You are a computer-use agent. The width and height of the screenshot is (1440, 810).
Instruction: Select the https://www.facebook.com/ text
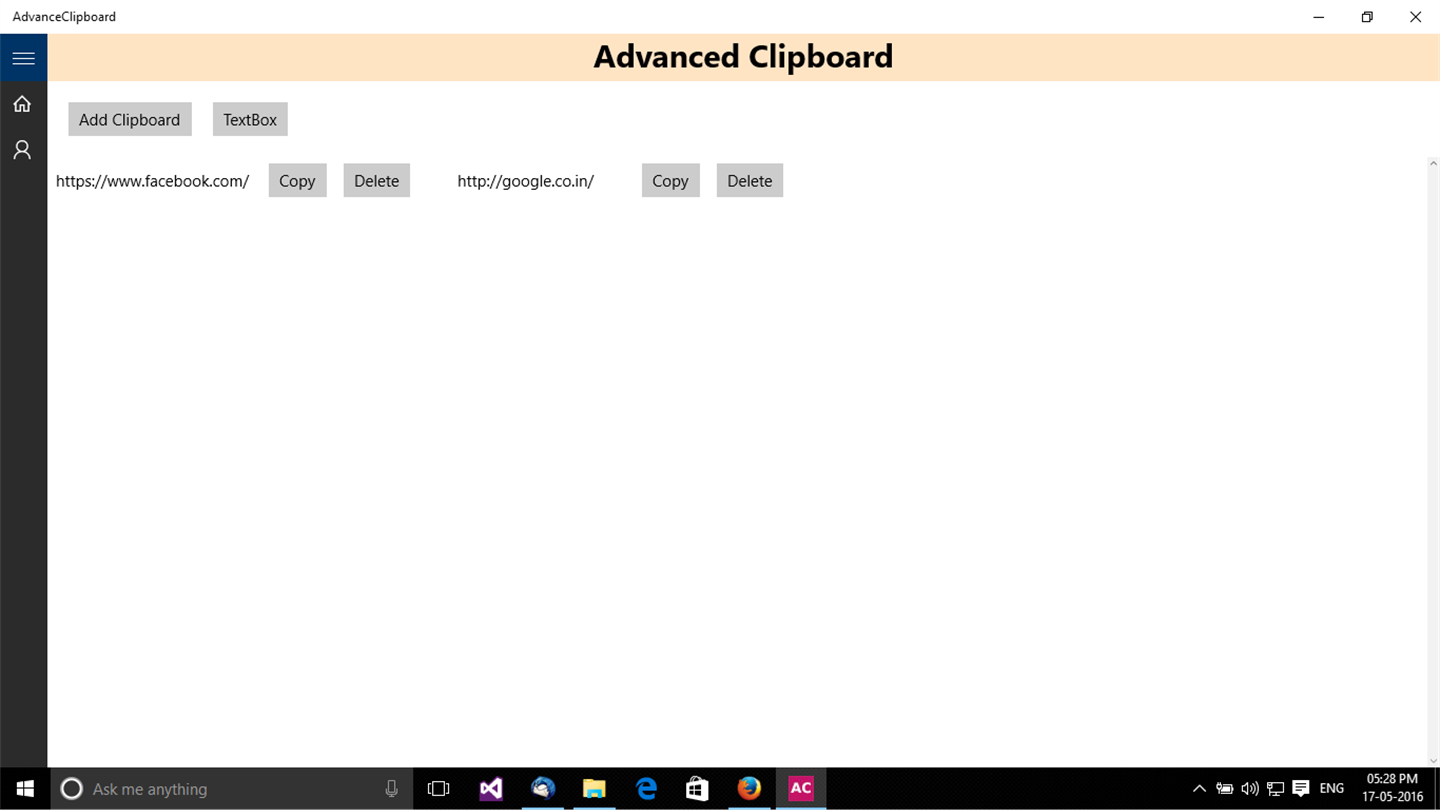(153, 181)
